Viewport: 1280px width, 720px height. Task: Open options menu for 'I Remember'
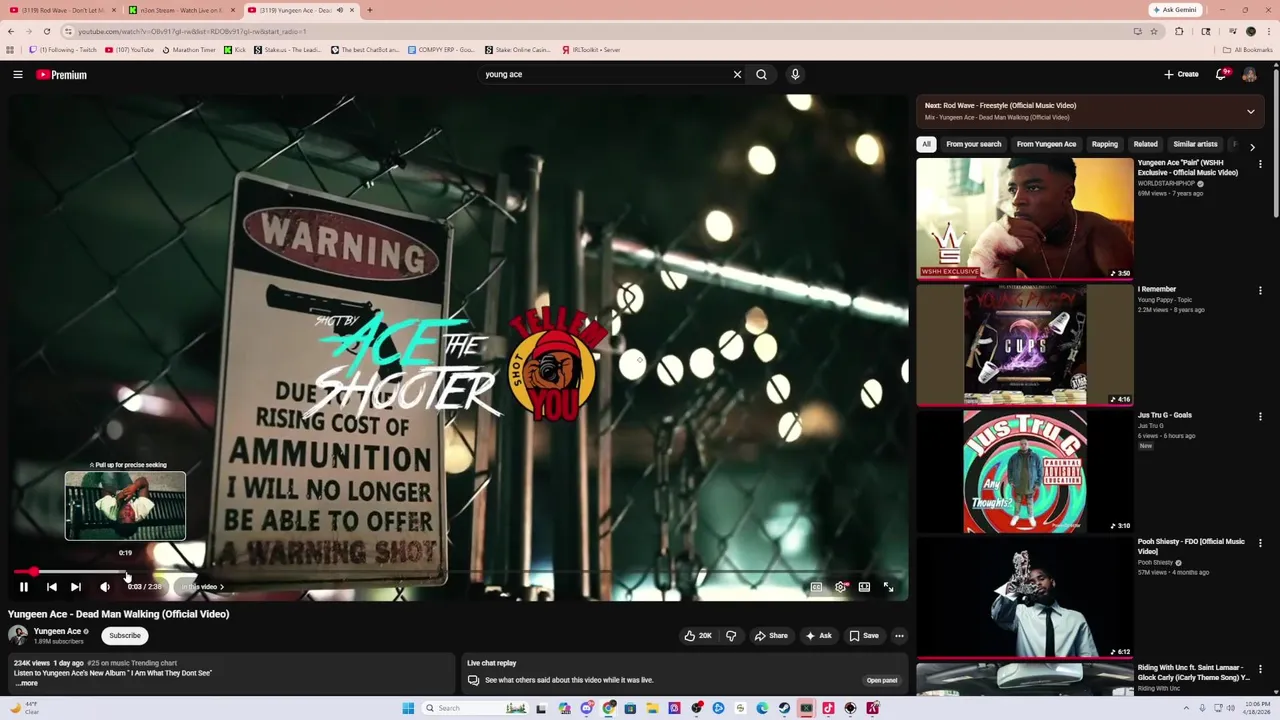(x=1260, y=291)
